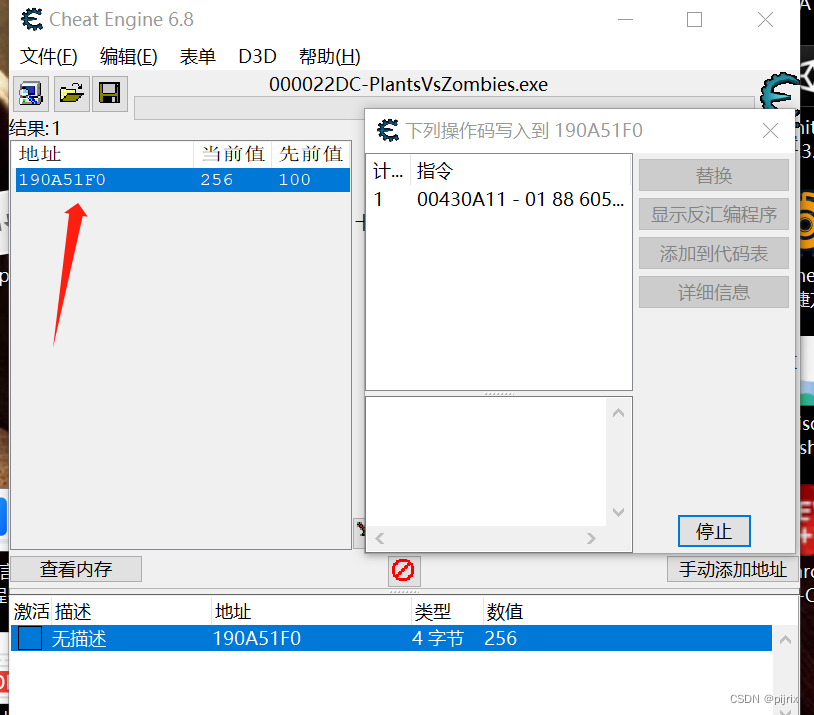Click value 256 in the address table row
Screen dimensions: 814x715
pyautogui.click(x=500, y=638)
